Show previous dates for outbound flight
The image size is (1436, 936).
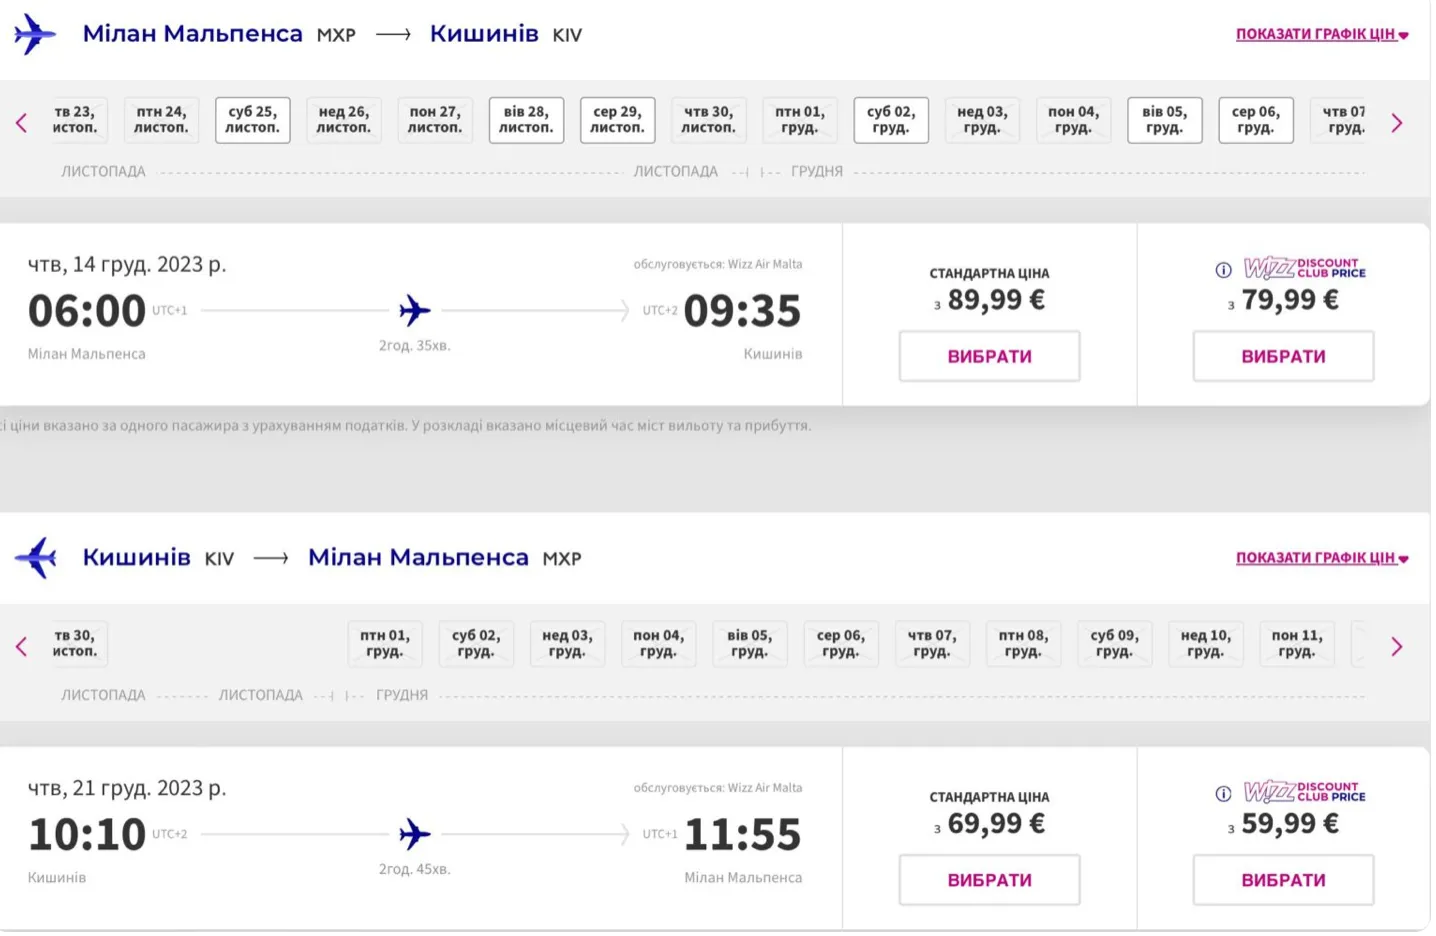coord(21,123)
